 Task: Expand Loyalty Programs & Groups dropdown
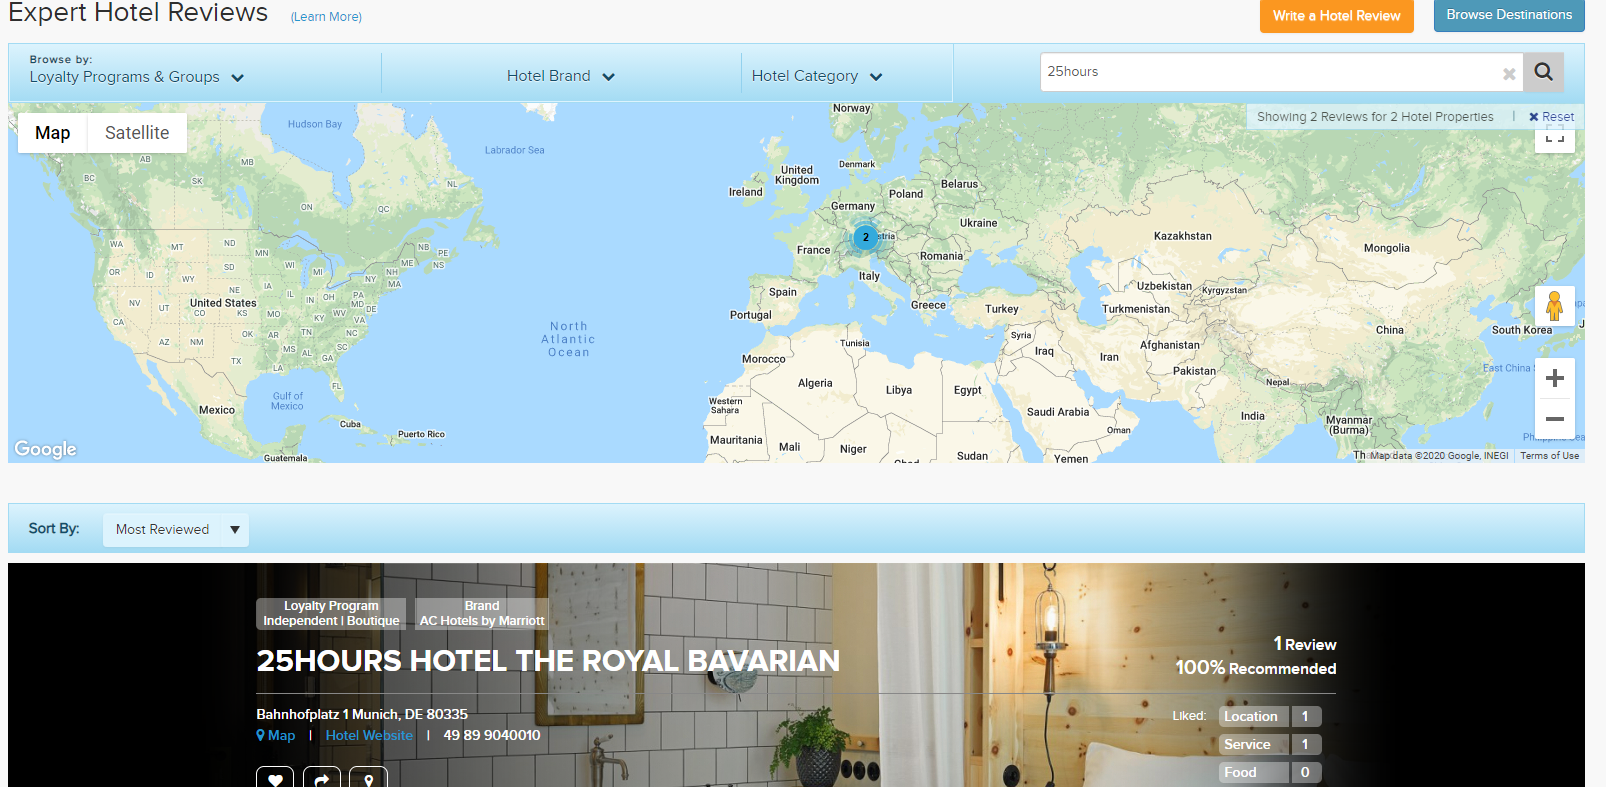pyautogui.click(x=137, y=77)
